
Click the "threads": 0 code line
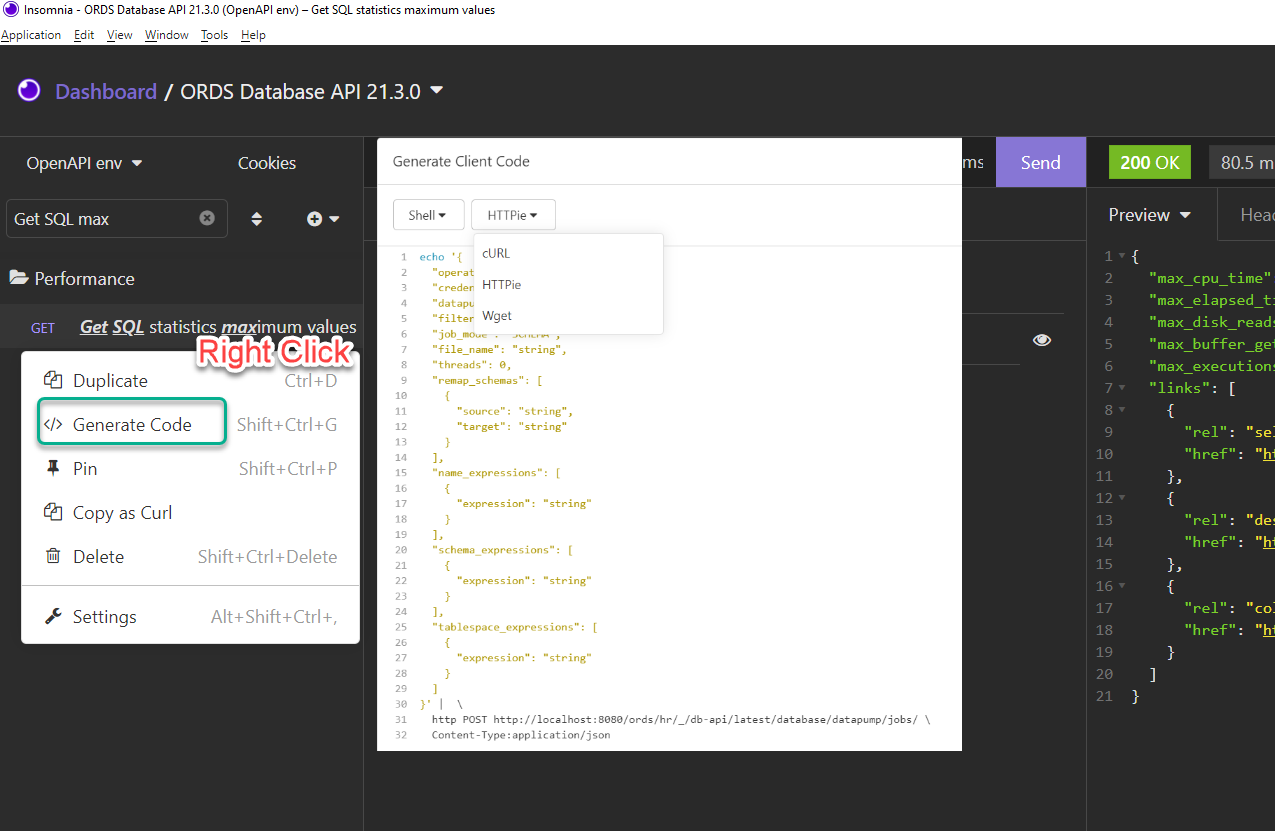pyautogui.click(x=471, y=365)
